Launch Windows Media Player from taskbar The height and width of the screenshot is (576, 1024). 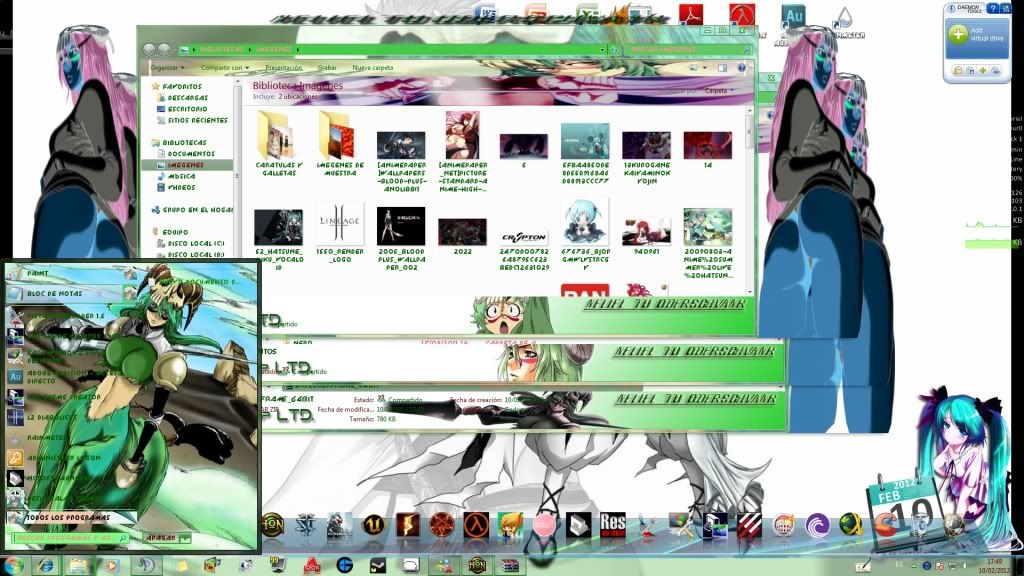112,566
